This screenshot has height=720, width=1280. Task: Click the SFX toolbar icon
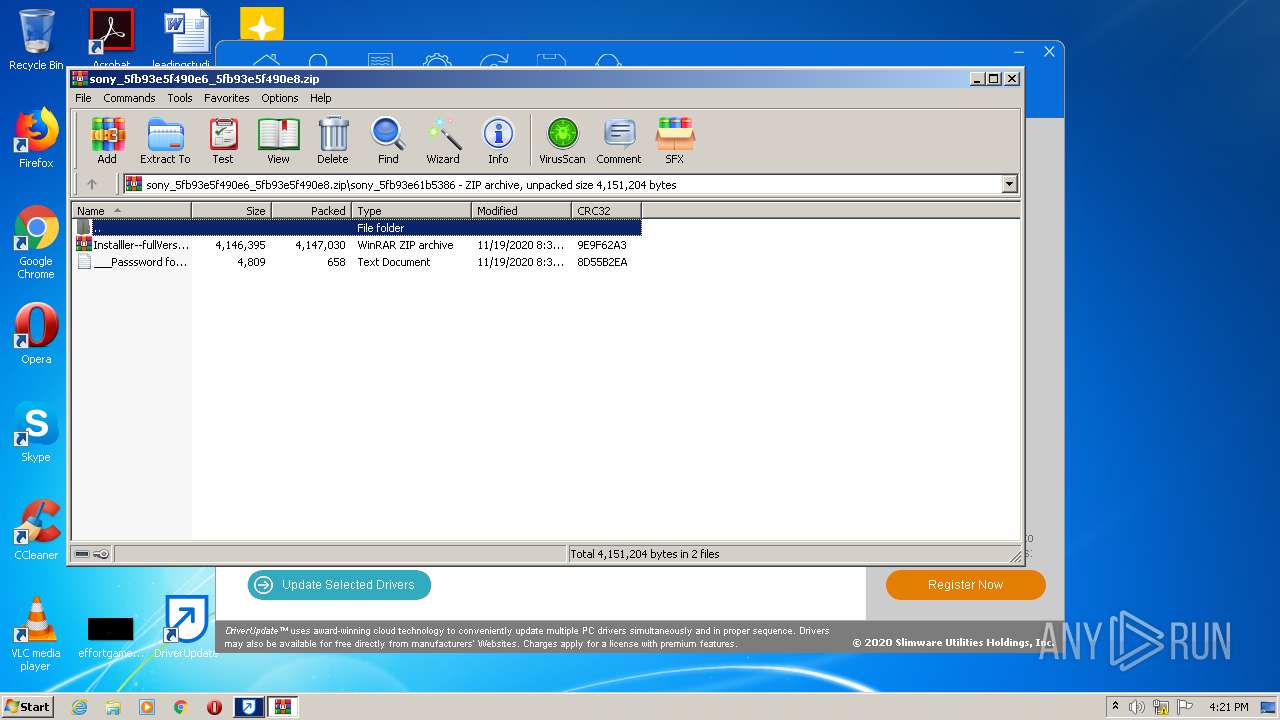675,140
